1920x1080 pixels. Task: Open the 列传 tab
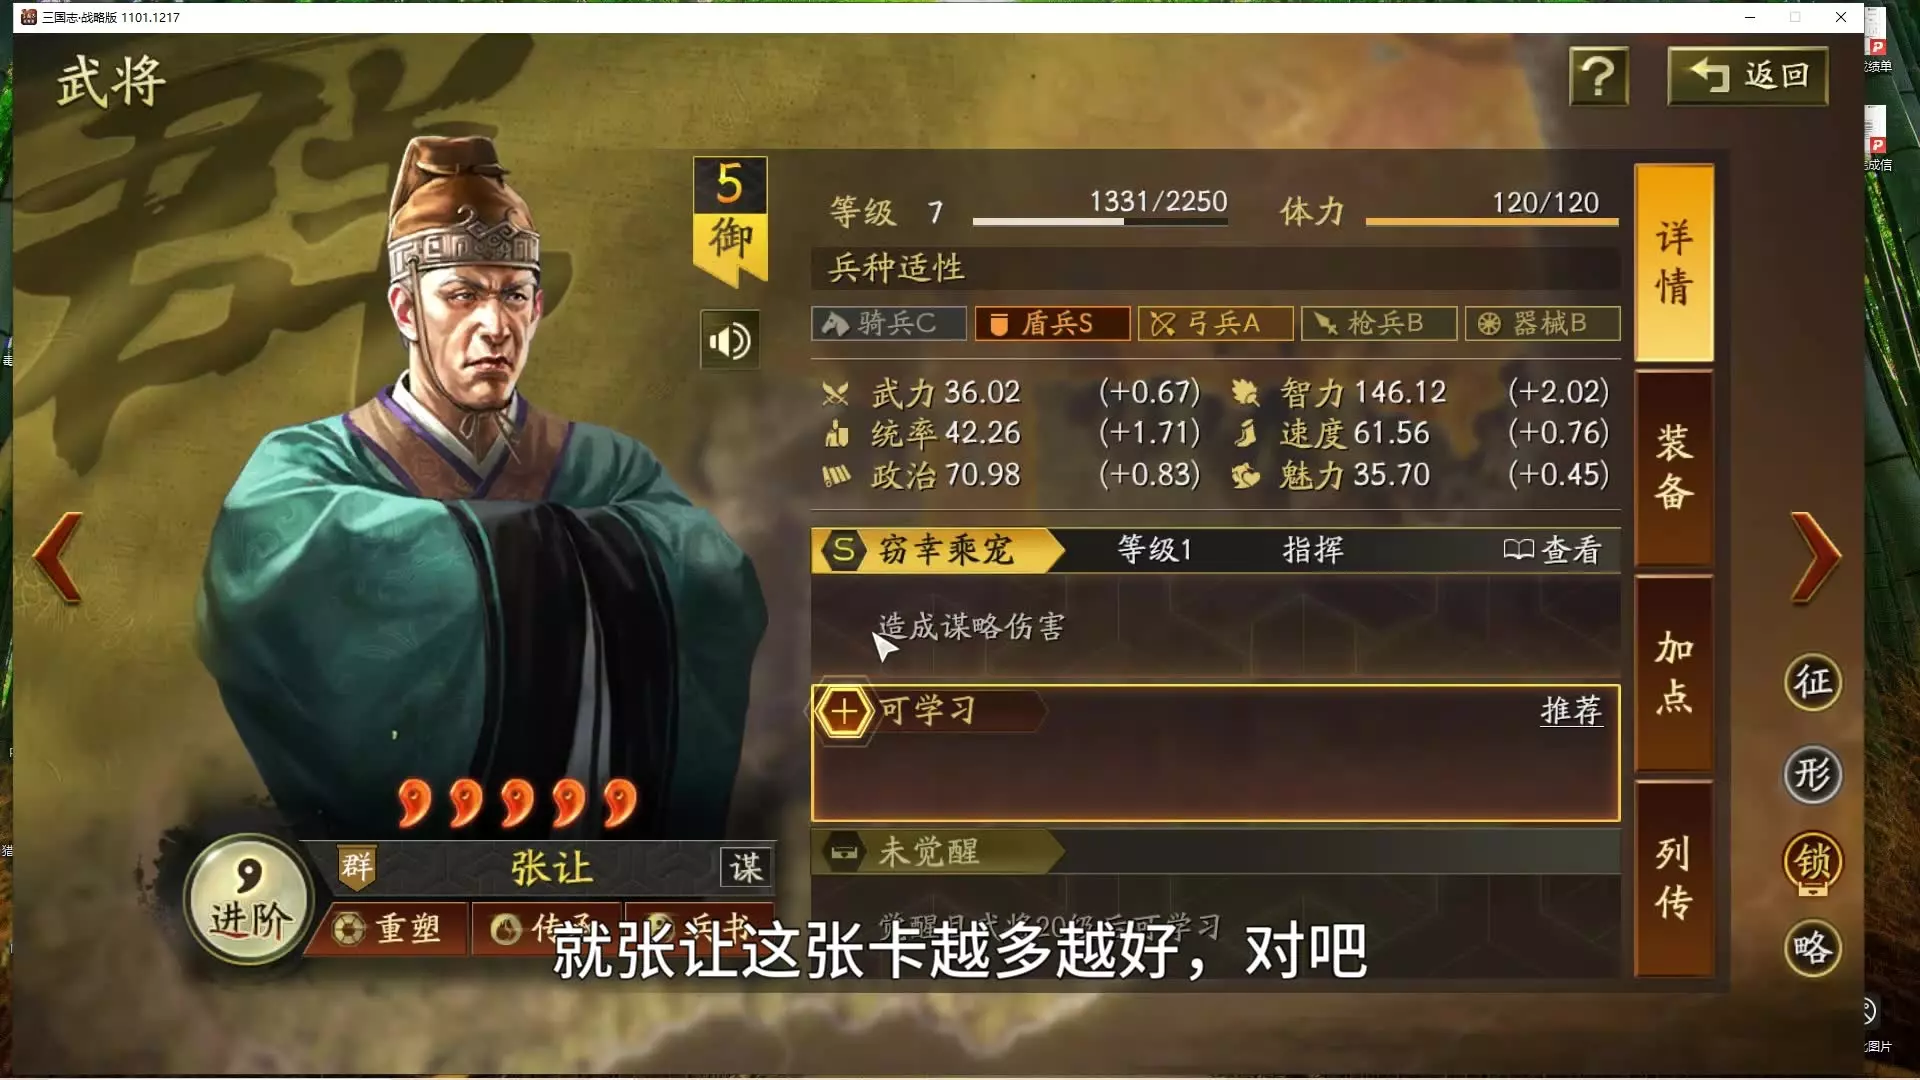(x=1674, y=879)
